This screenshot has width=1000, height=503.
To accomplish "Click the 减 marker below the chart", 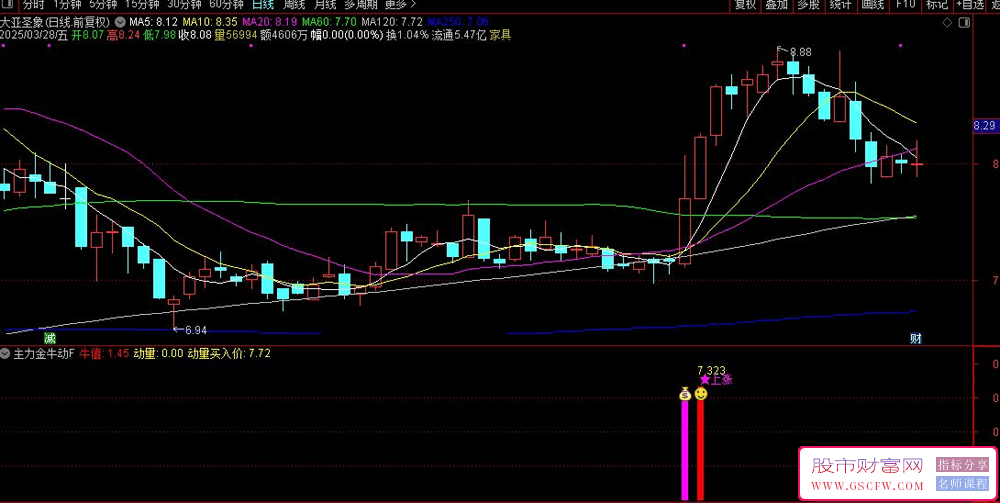I will click(49, 338).
